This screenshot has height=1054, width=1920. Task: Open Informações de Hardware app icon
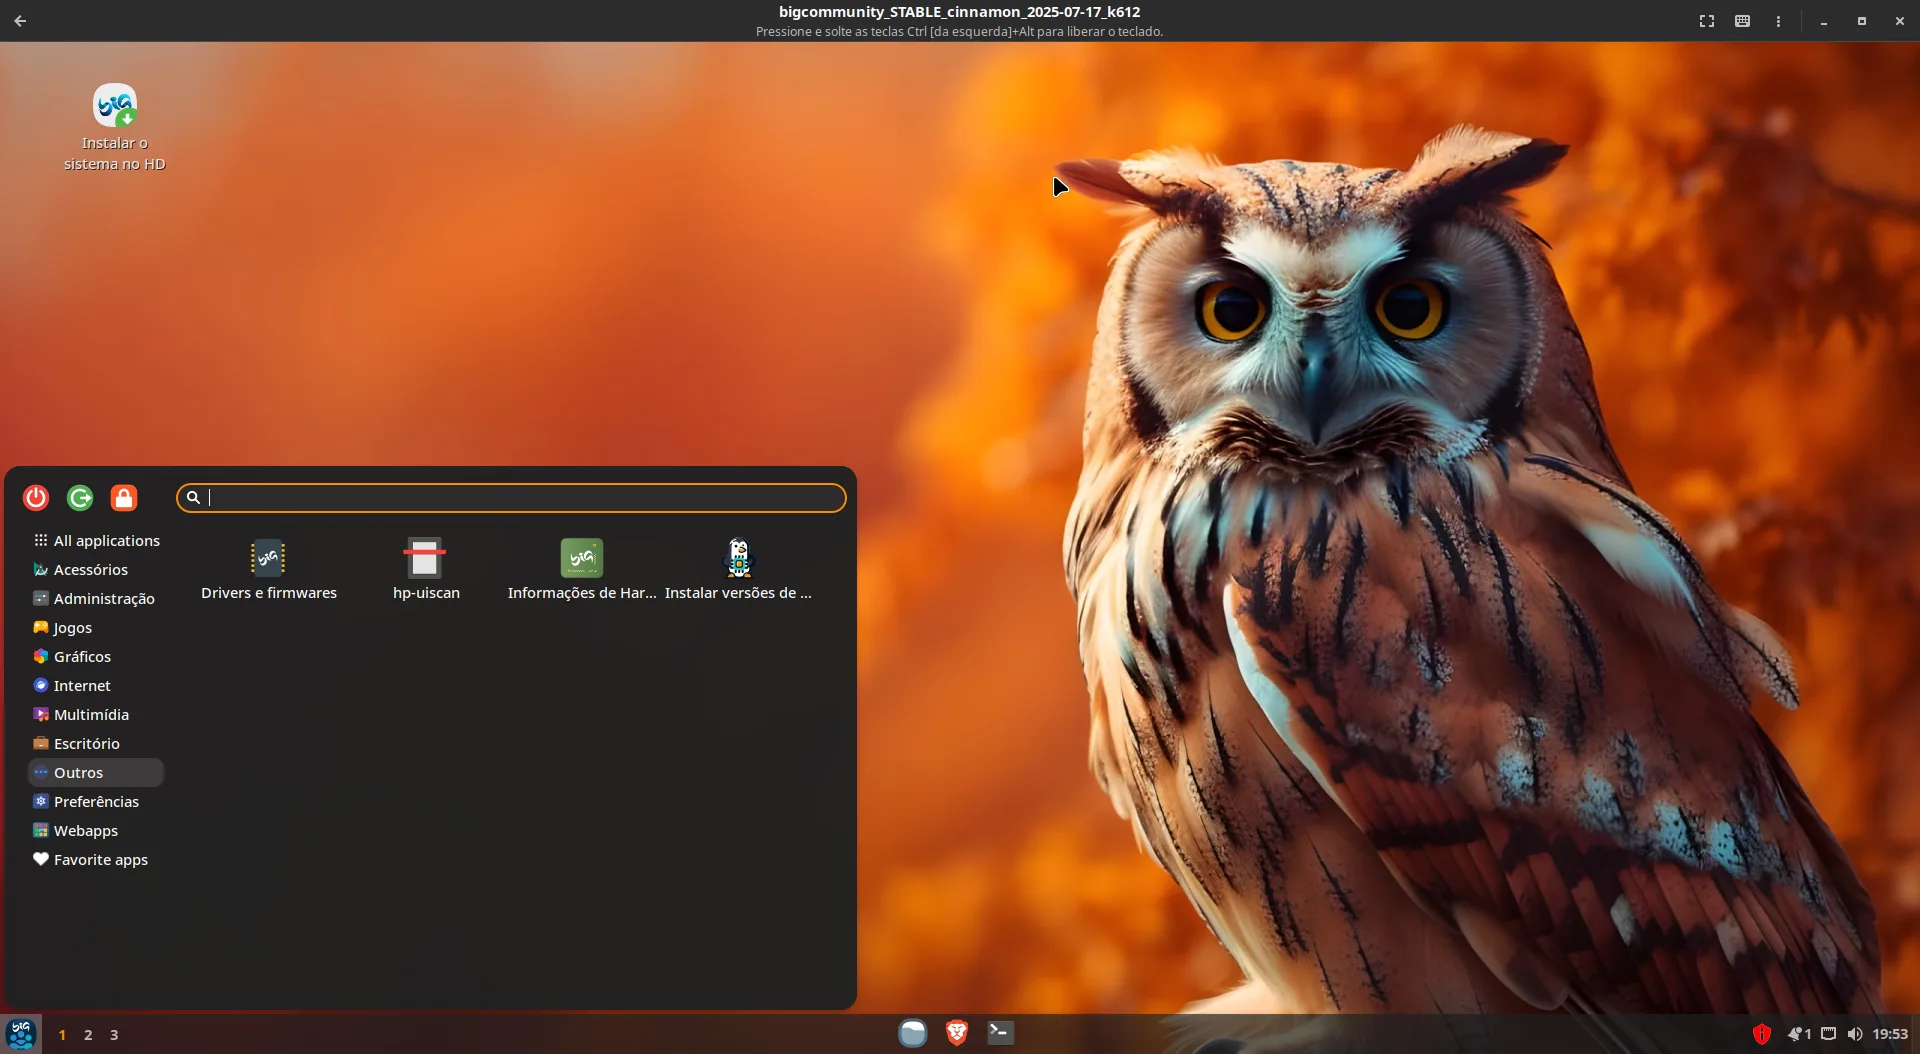tap(582, 570)
